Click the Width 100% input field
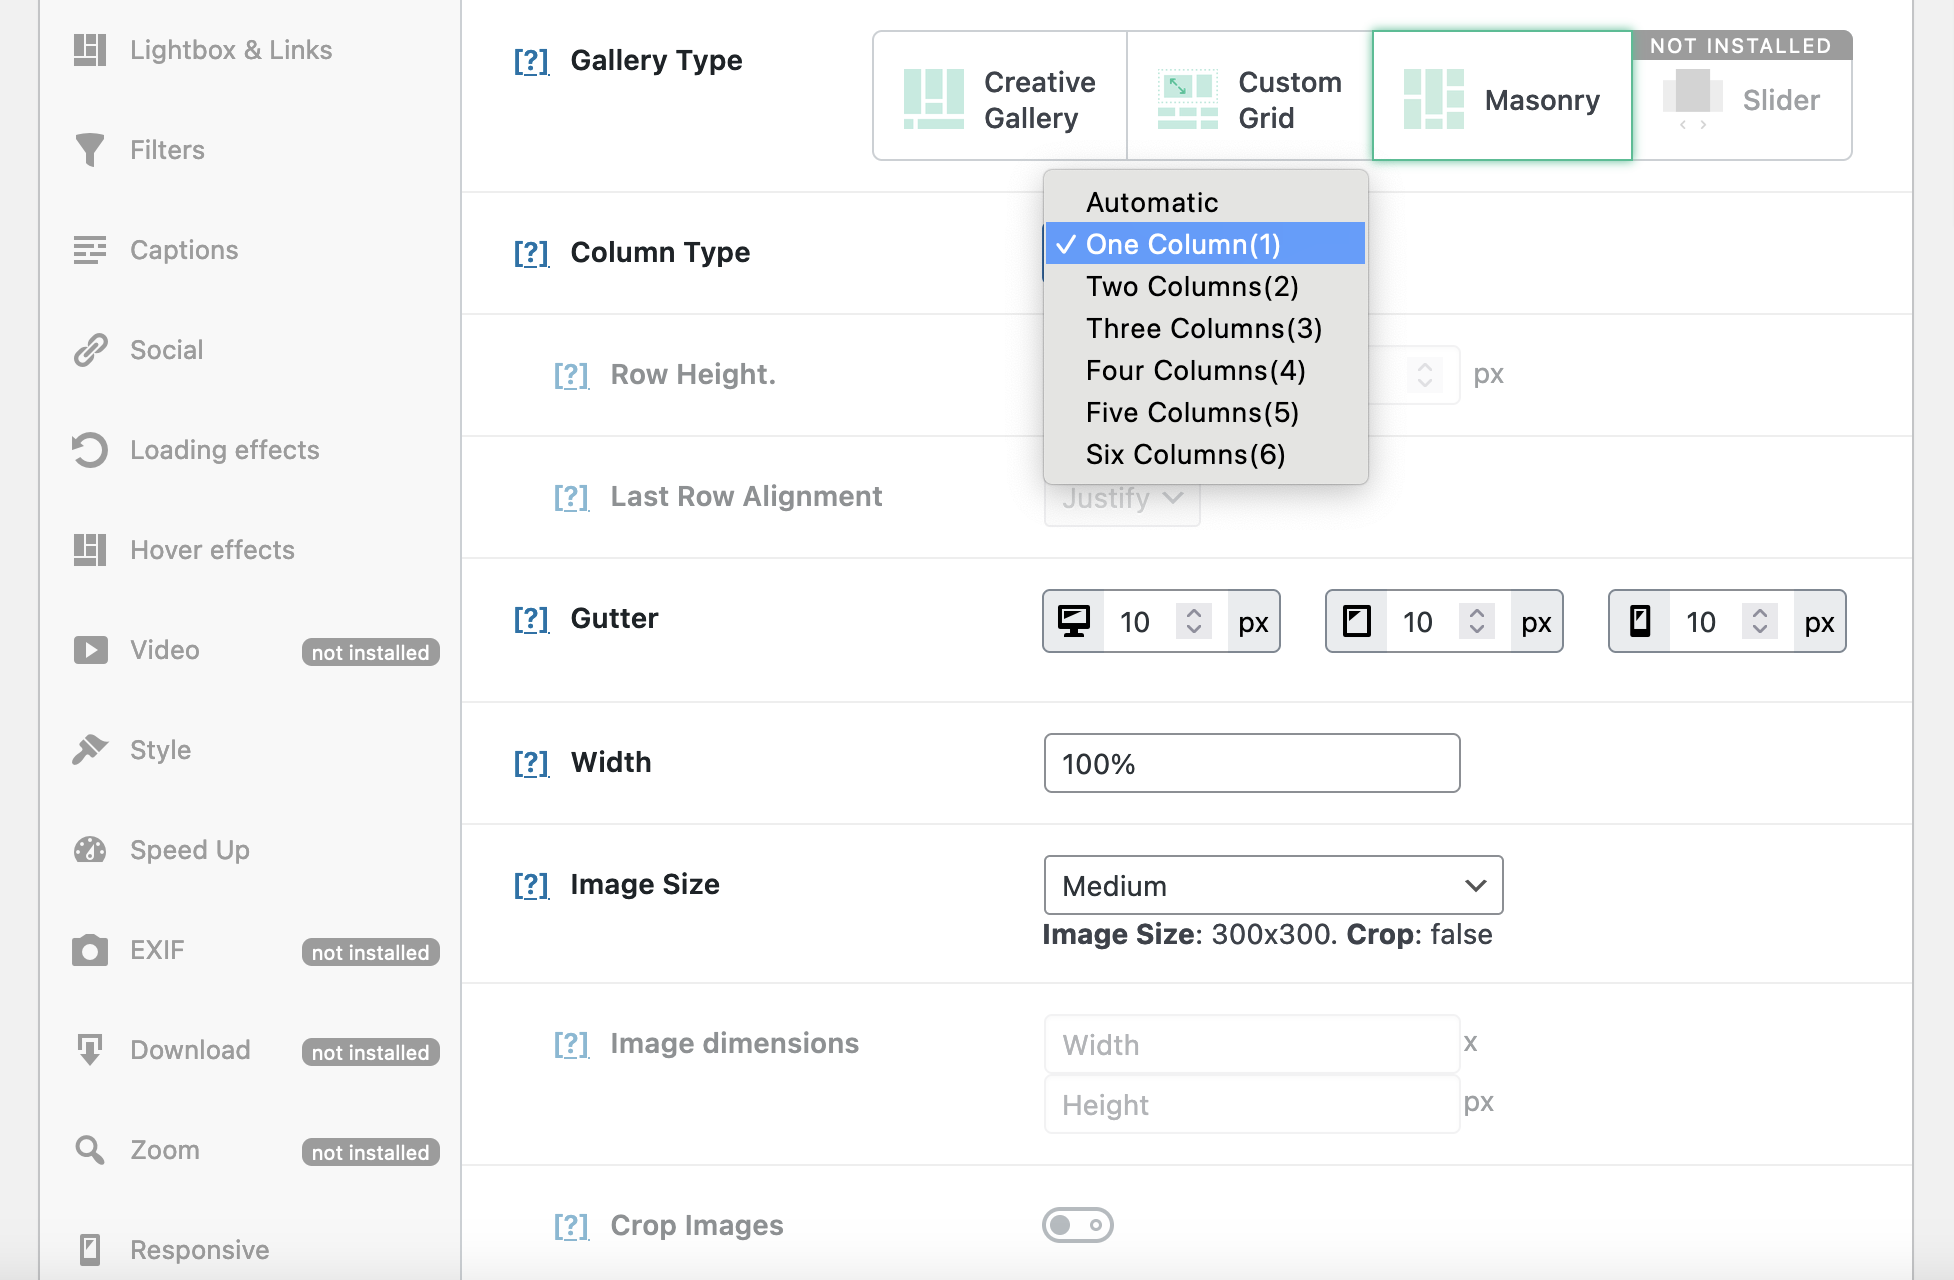 pos(1251,764)
